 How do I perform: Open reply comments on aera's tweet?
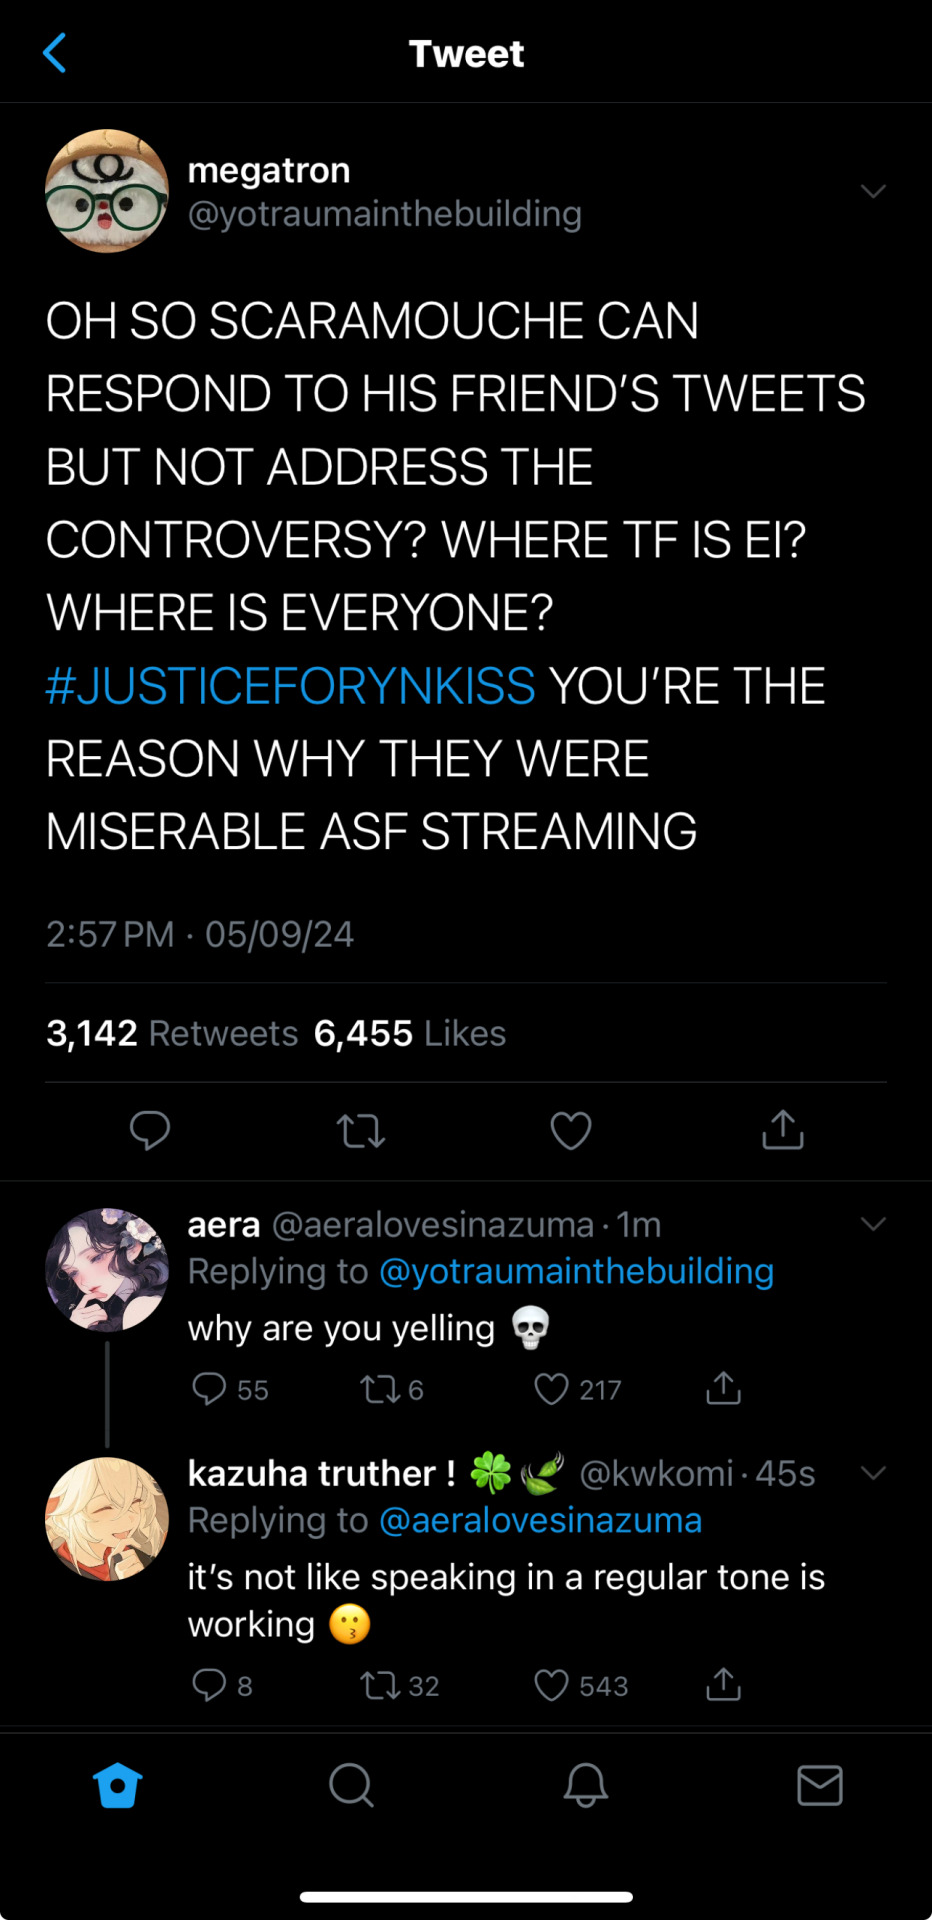click(209, 1389)
